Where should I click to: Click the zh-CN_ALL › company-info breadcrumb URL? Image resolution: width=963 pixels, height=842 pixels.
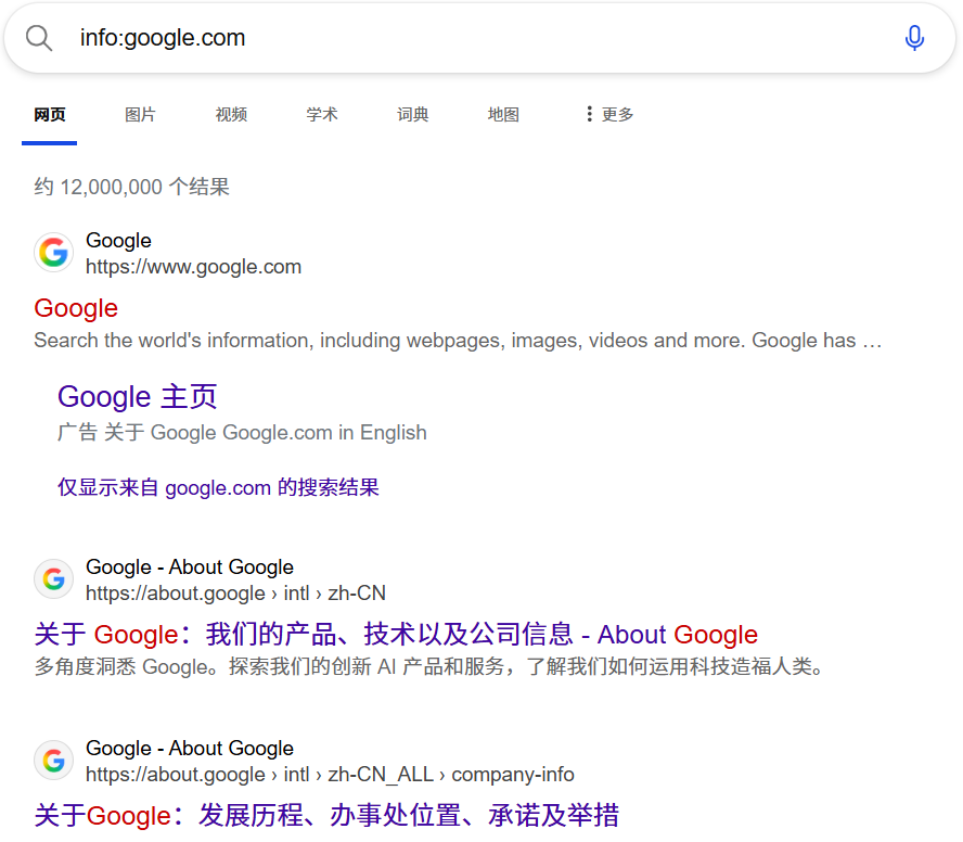(x=330, y=774)
